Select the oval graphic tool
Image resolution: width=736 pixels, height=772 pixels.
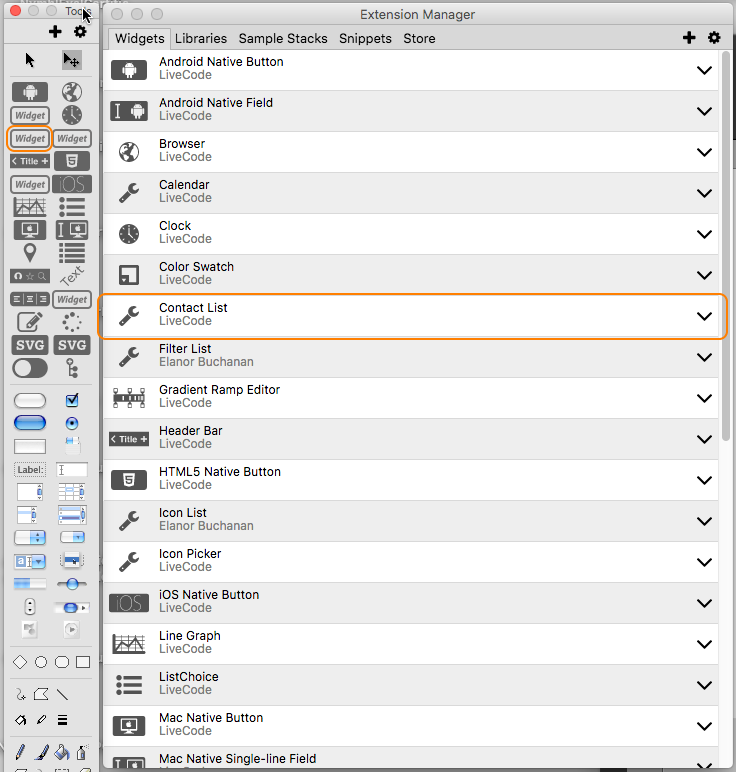[x=41, y=662]
